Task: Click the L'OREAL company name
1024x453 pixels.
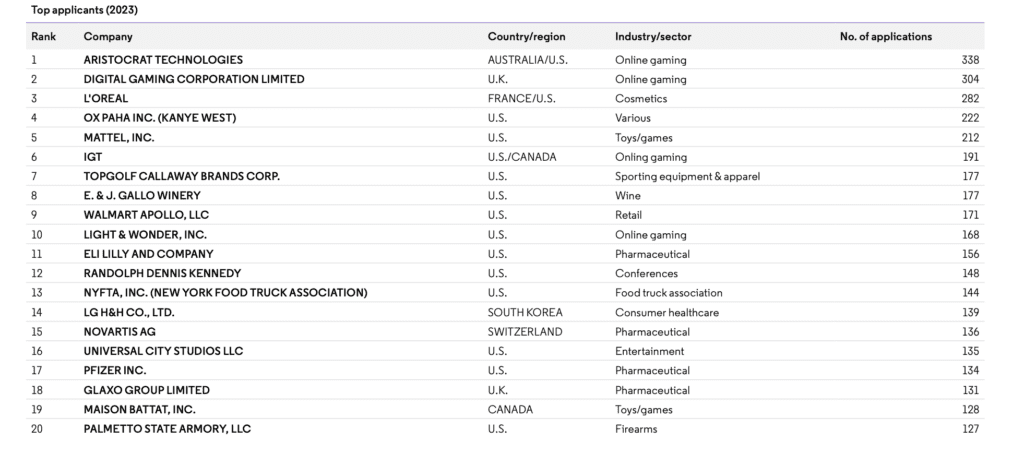Action: (106, 99)
